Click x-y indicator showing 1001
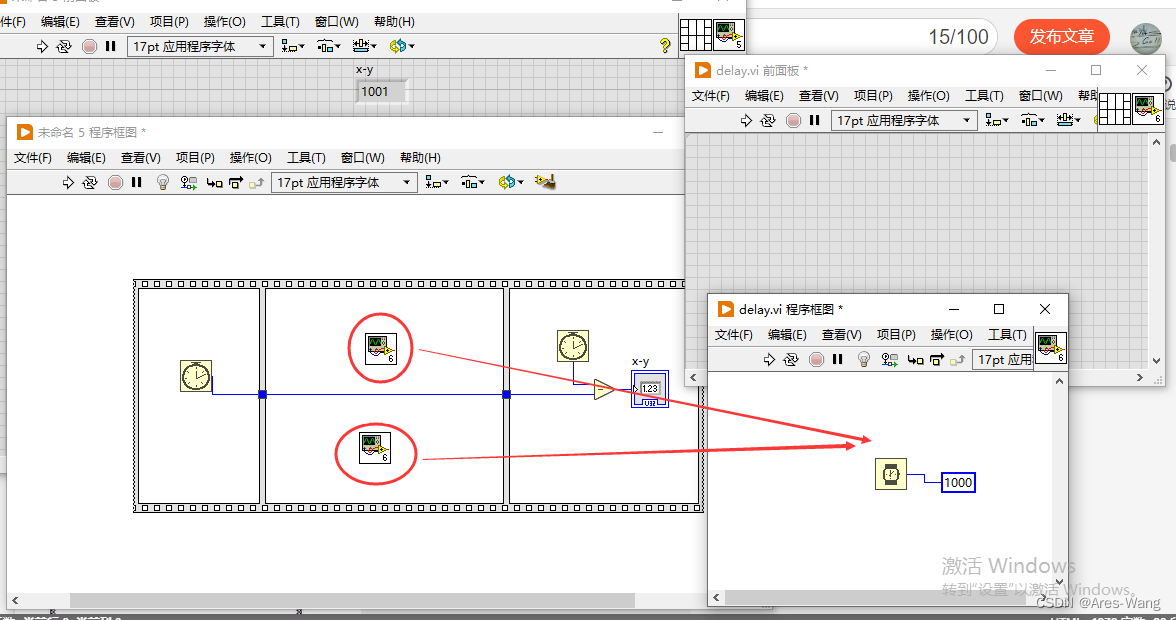 [382, 91]
